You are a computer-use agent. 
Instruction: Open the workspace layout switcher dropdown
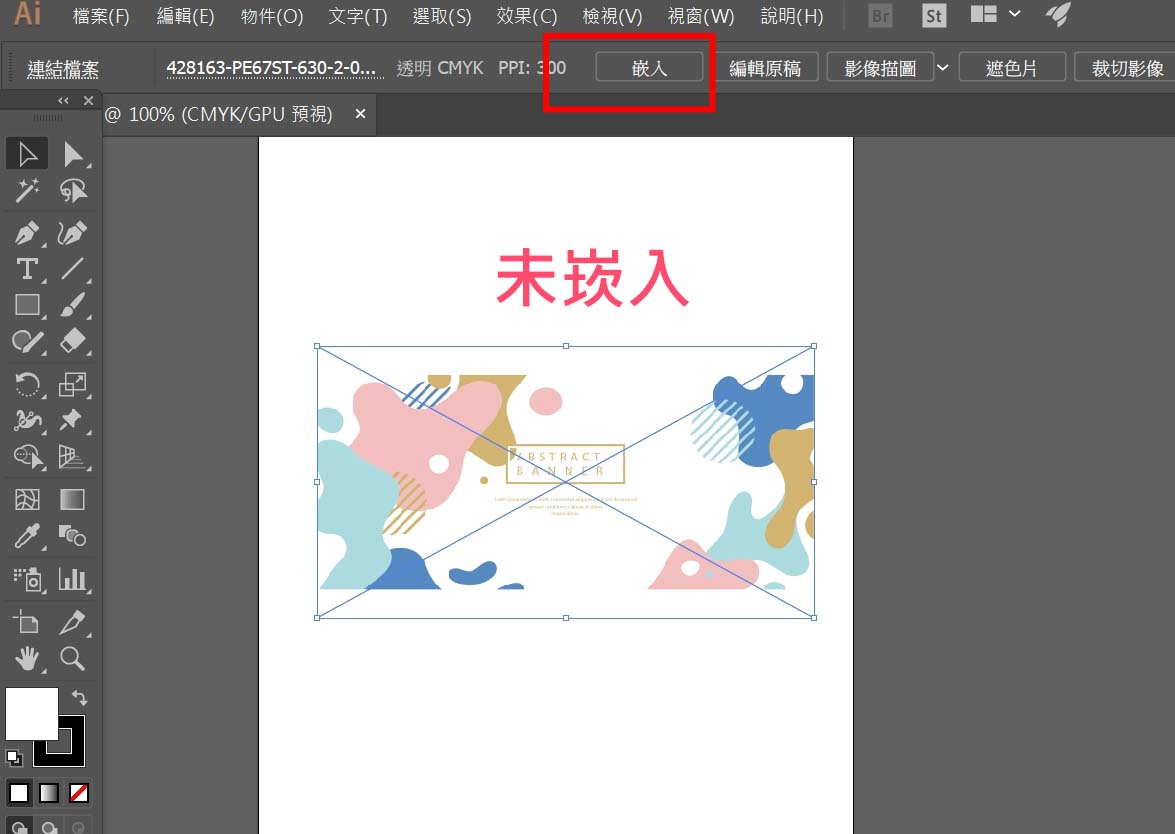coord(1015,14)
